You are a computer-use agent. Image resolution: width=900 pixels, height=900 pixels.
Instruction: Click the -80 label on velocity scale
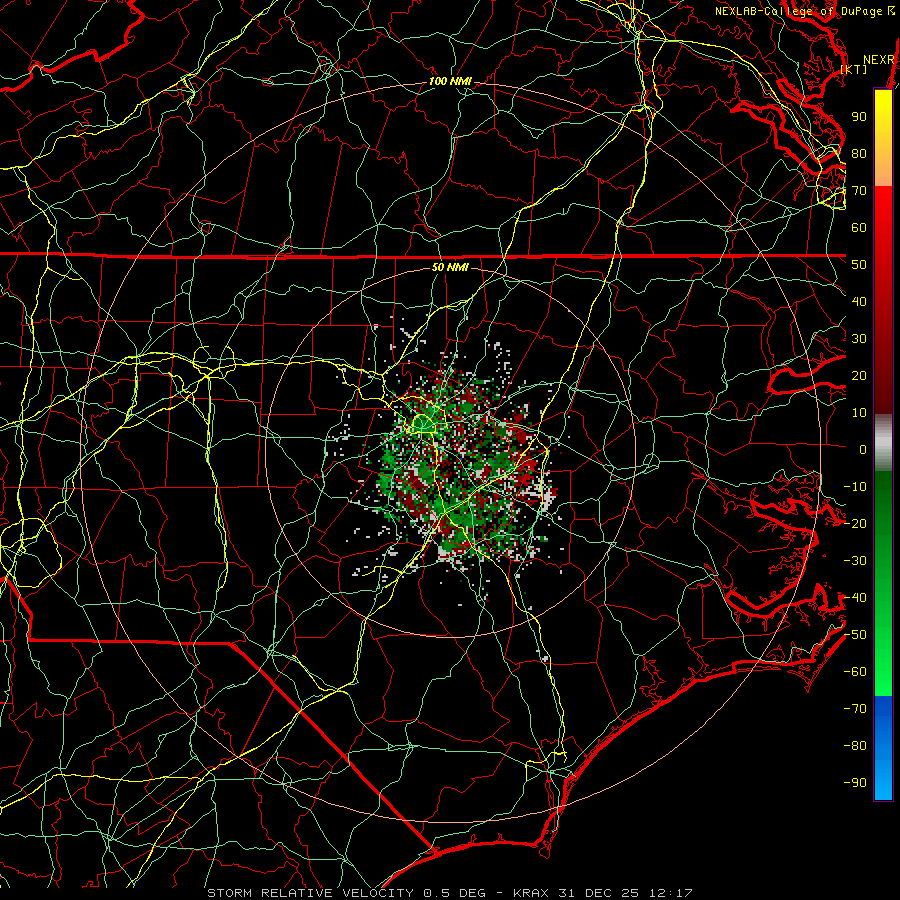click(x=855, y=746)
